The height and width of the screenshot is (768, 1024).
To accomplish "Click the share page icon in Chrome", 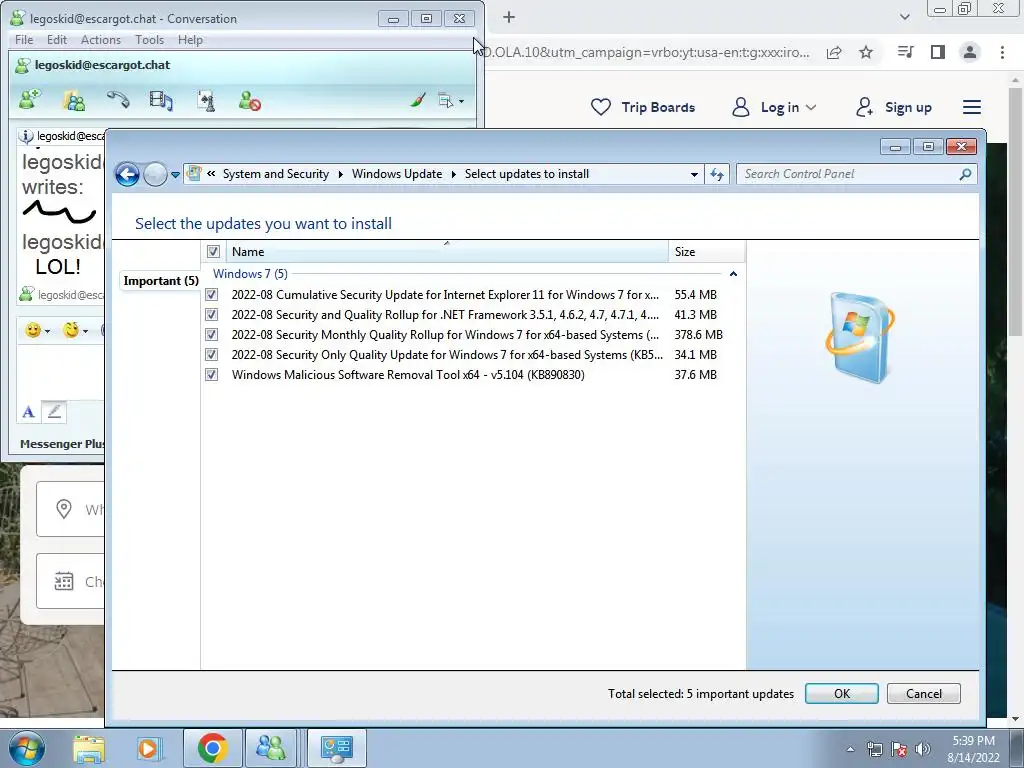I will 834,52.
